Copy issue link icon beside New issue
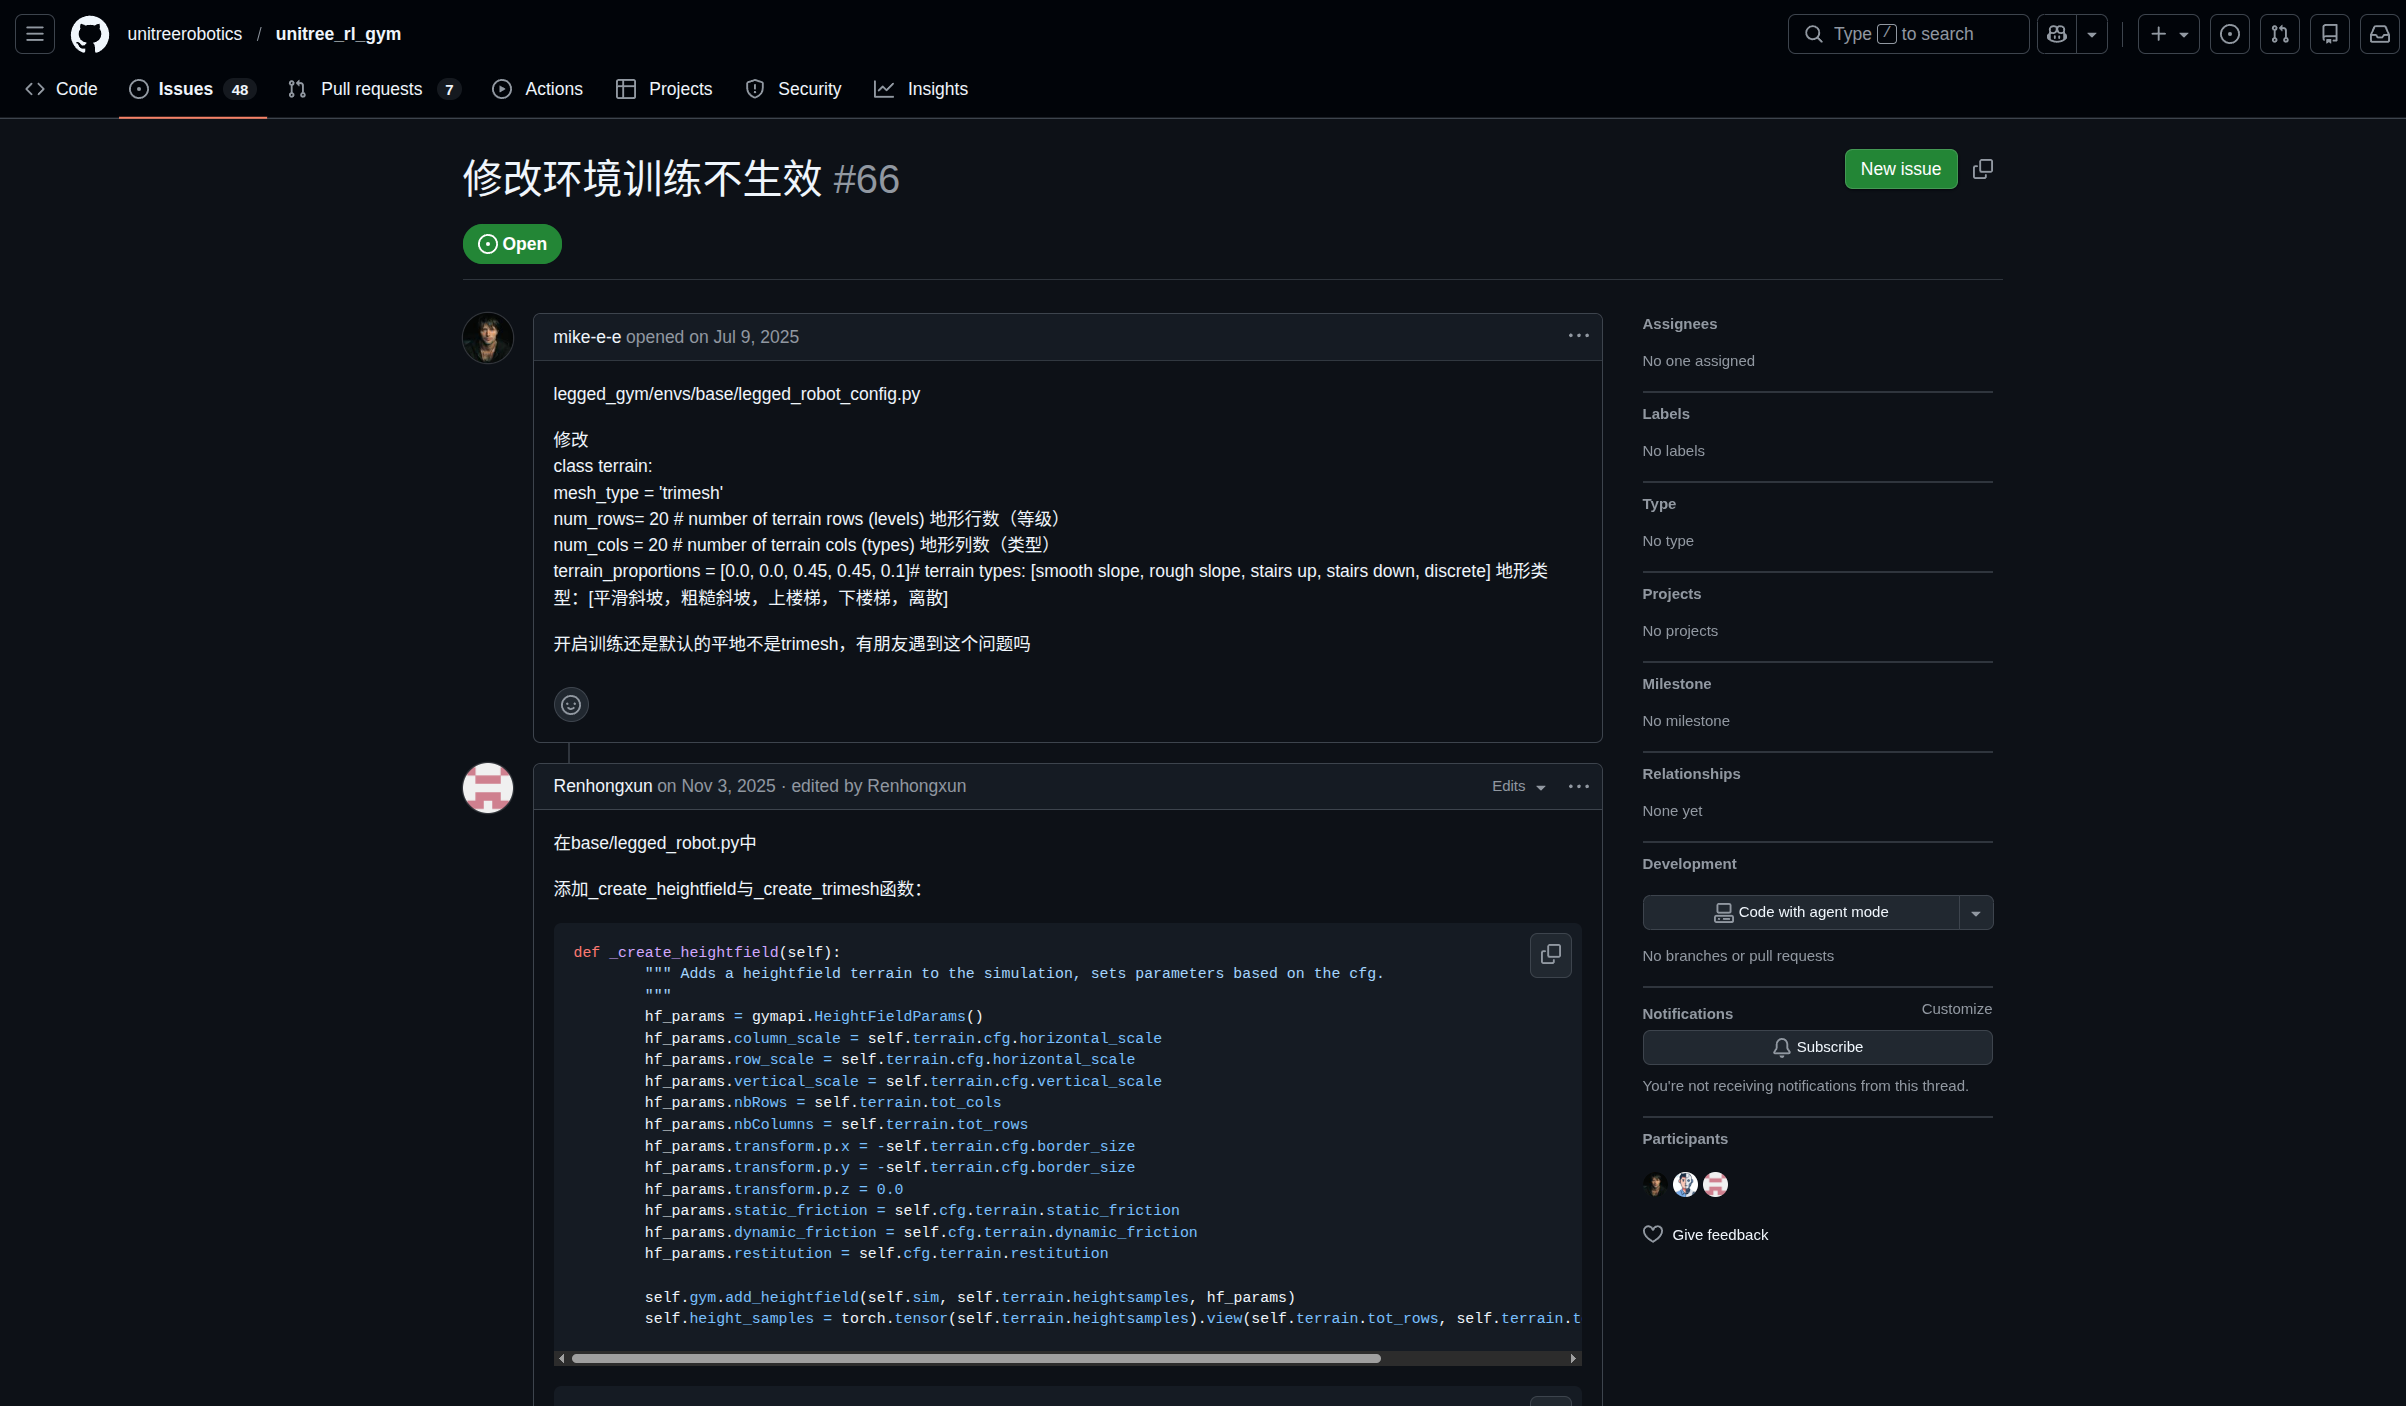Screen dimensions: 2406x1406 (x=1982, y=169)
